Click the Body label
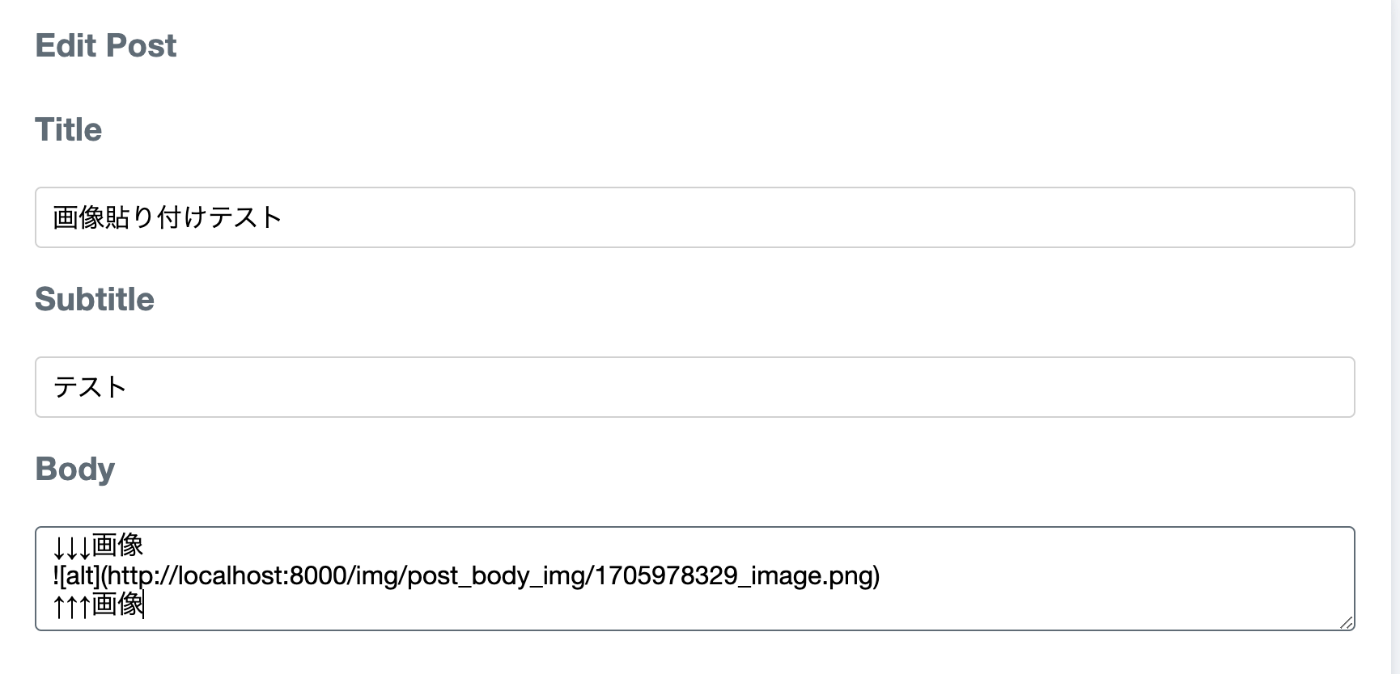Viewport: 1400px width, 674px height. coord(75,469)
